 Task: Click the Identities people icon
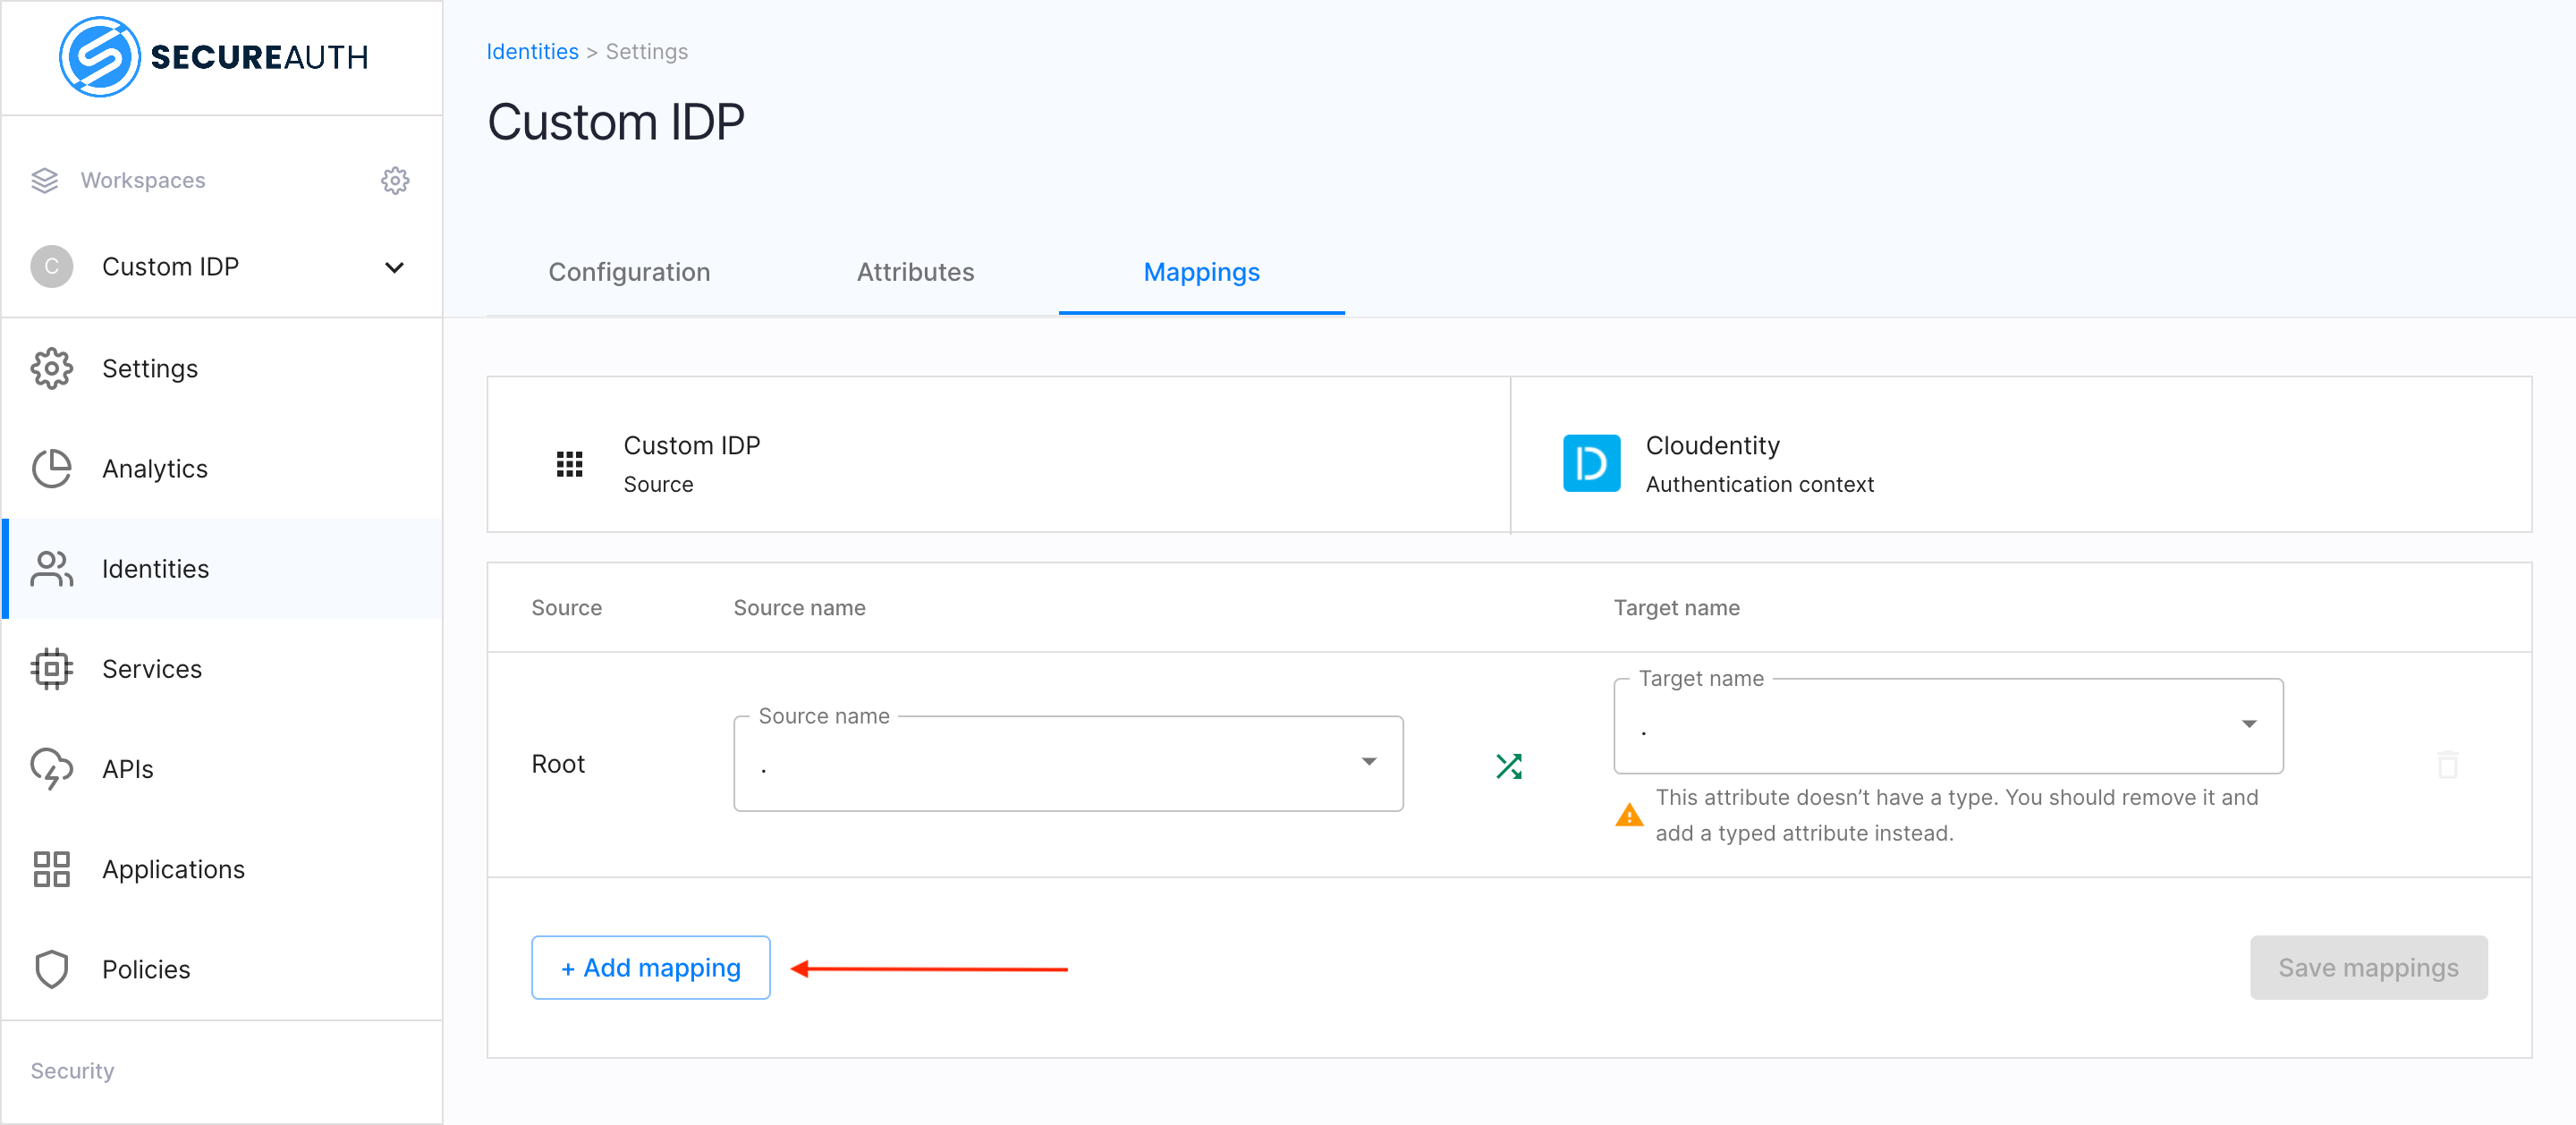(x=51, y=569)
